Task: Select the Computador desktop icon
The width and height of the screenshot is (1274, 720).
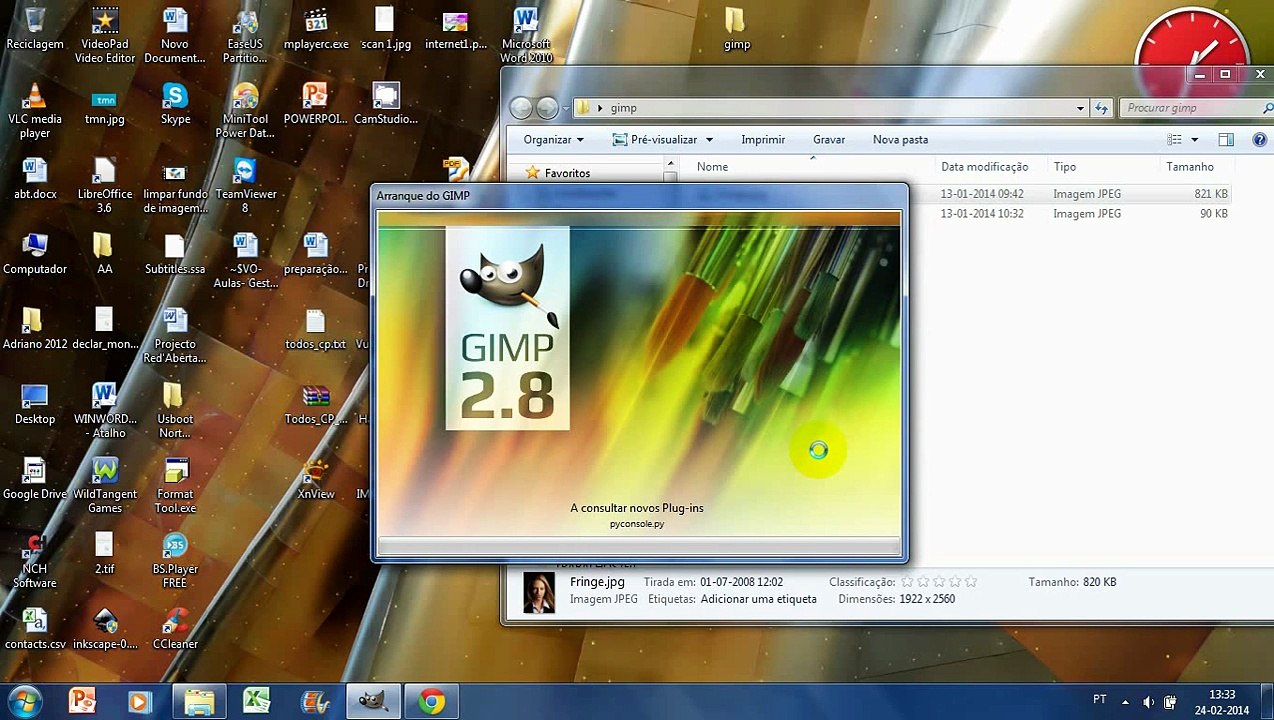Action: [x=35, y=254]
